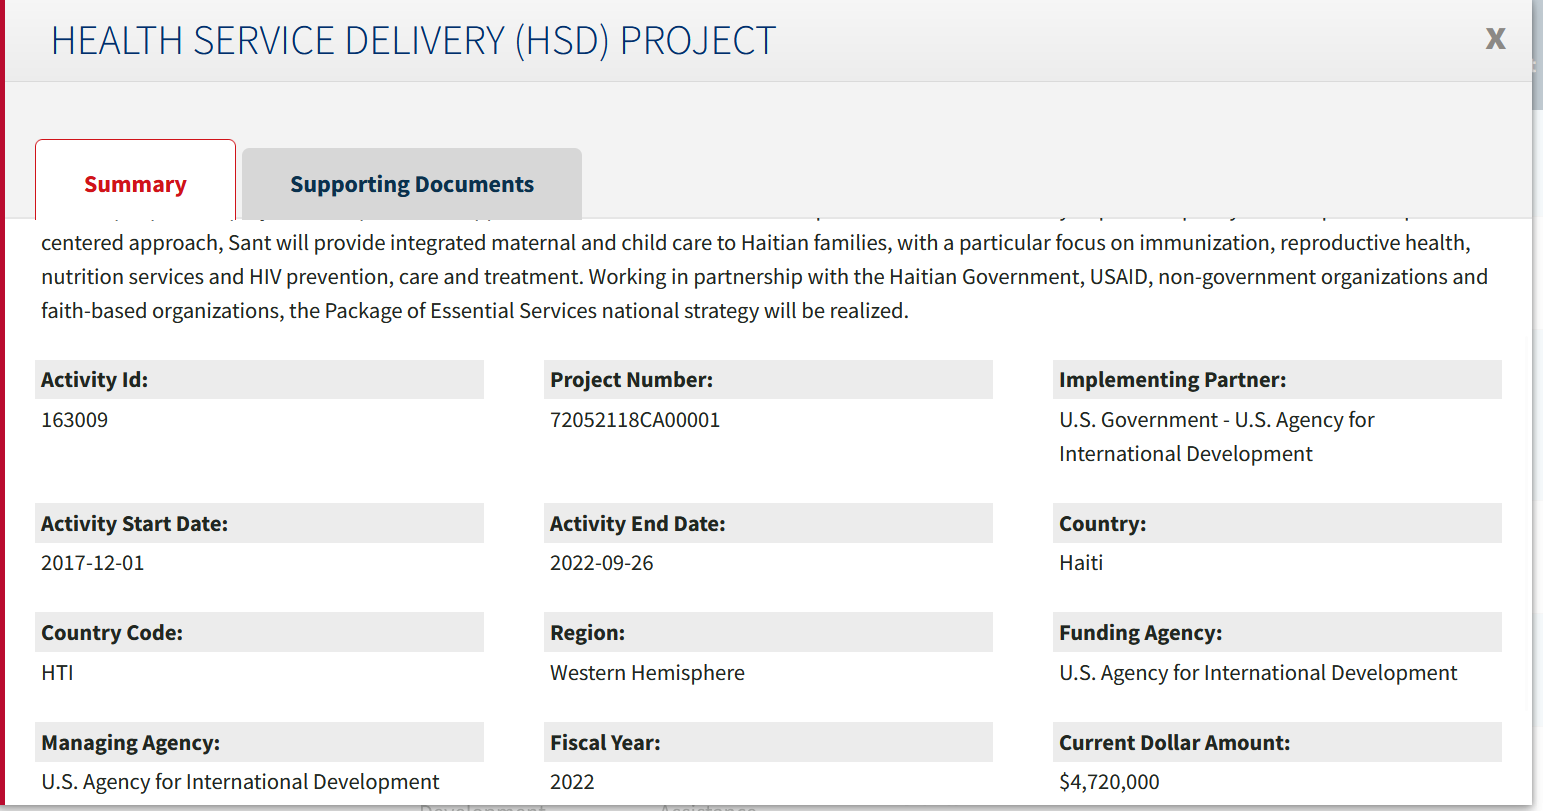The image size is (1543, 811).
Task: Click the country value Haiti
Action: point(1081,563)
